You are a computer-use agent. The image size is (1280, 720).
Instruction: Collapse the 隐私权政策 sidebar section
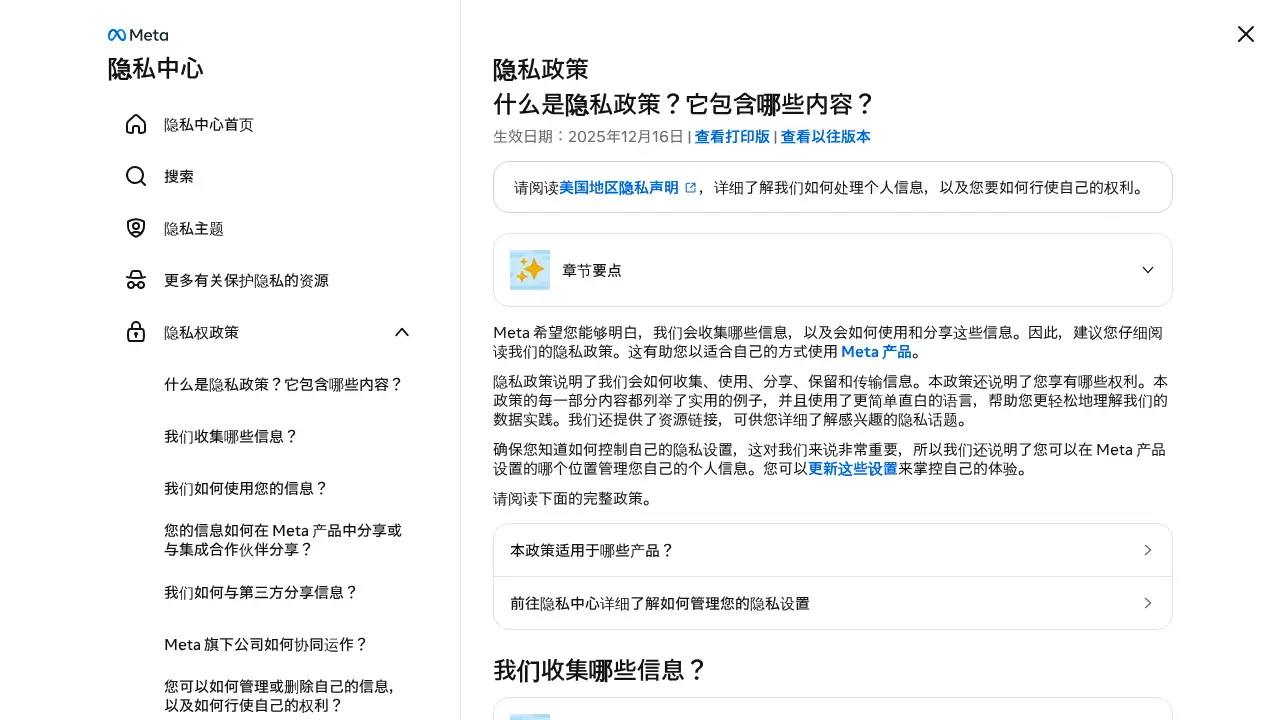click(x=402, y=332)
